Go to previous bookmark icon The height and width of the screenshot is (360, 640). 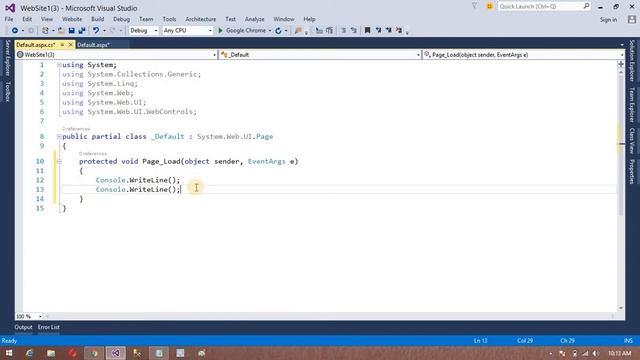(x=378, y=31)
